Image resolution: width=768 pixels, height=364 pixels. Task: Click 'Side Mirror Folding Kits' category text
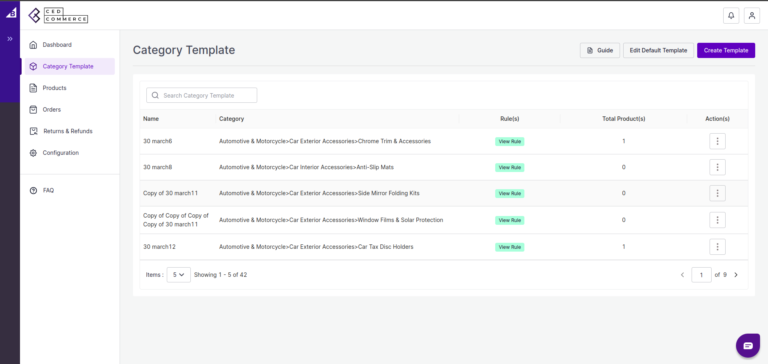[388, 193]
